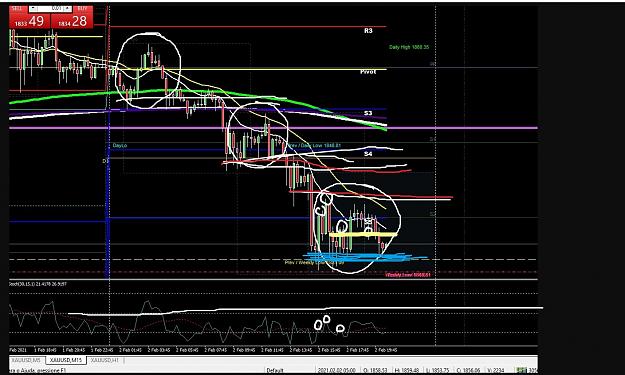Select the S4 support level label
Screen dimensions: 625x375
pyautogui.click(x=368, y=154)
